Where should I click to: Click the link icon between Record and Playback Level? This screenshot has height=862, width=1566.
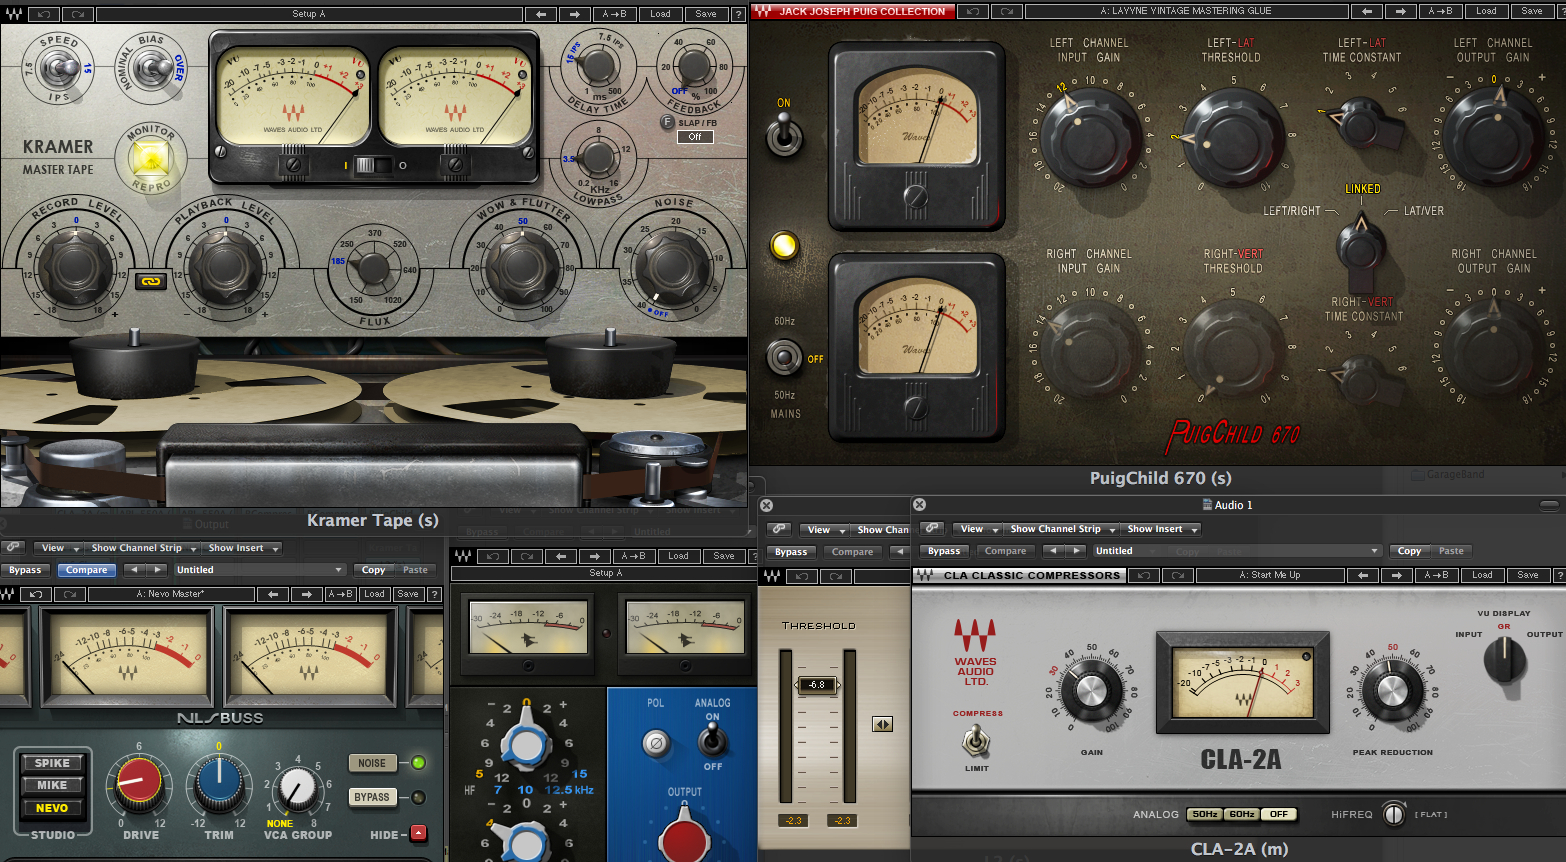150,282
